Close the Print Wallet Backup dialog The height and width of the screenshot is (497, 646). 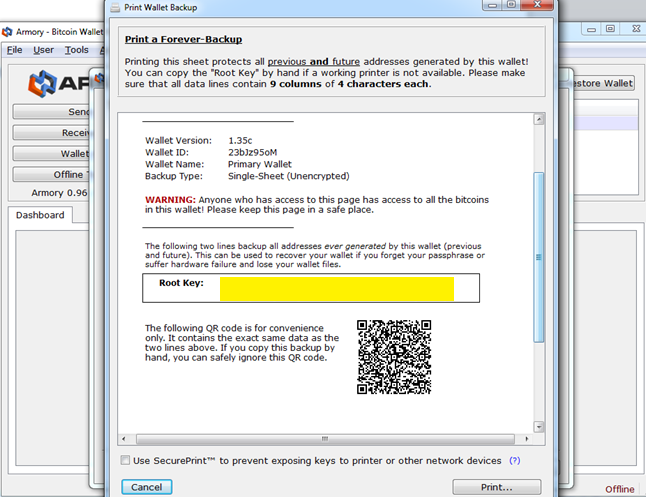[x=537, y=5]
